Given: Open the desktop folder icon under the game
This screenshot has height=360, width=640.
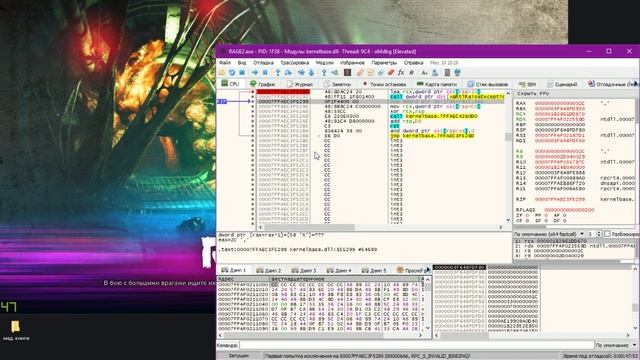Looking at the screenshot, I should tap(16, 327).
